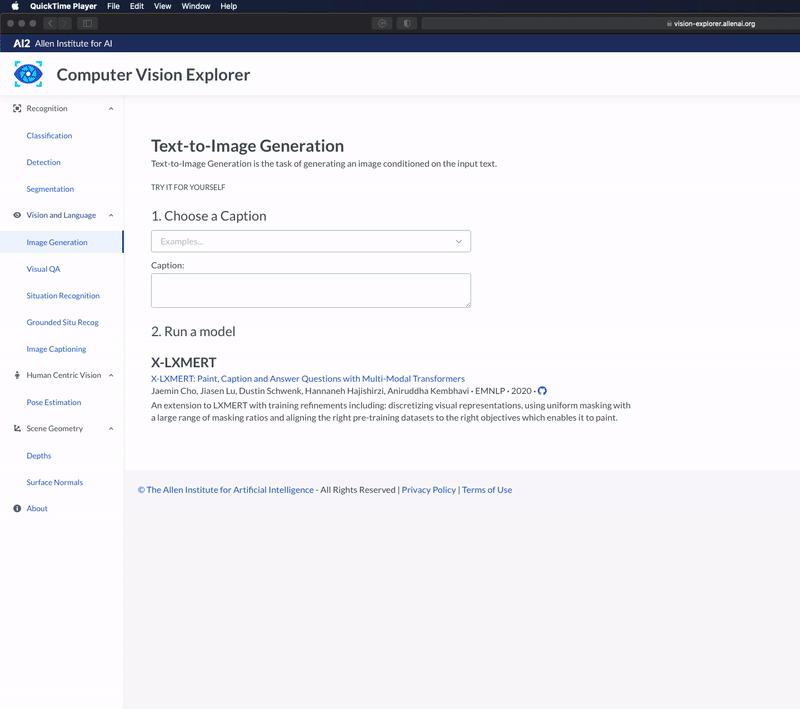Toggle the browser sidebar button
Viewport: 800px width, 709px height.
(87, 23)
